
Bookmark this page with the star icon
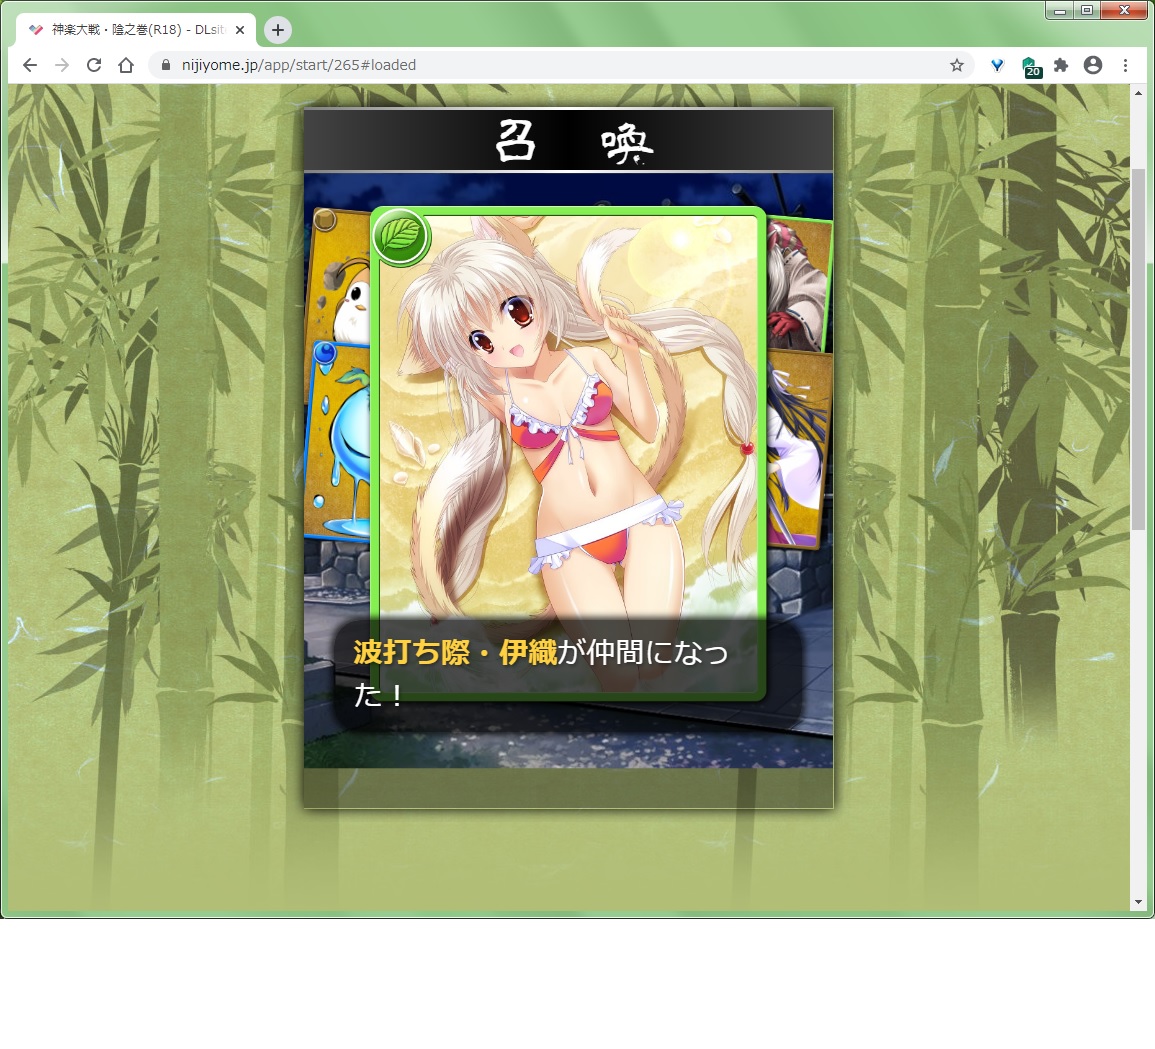(957, 65)
